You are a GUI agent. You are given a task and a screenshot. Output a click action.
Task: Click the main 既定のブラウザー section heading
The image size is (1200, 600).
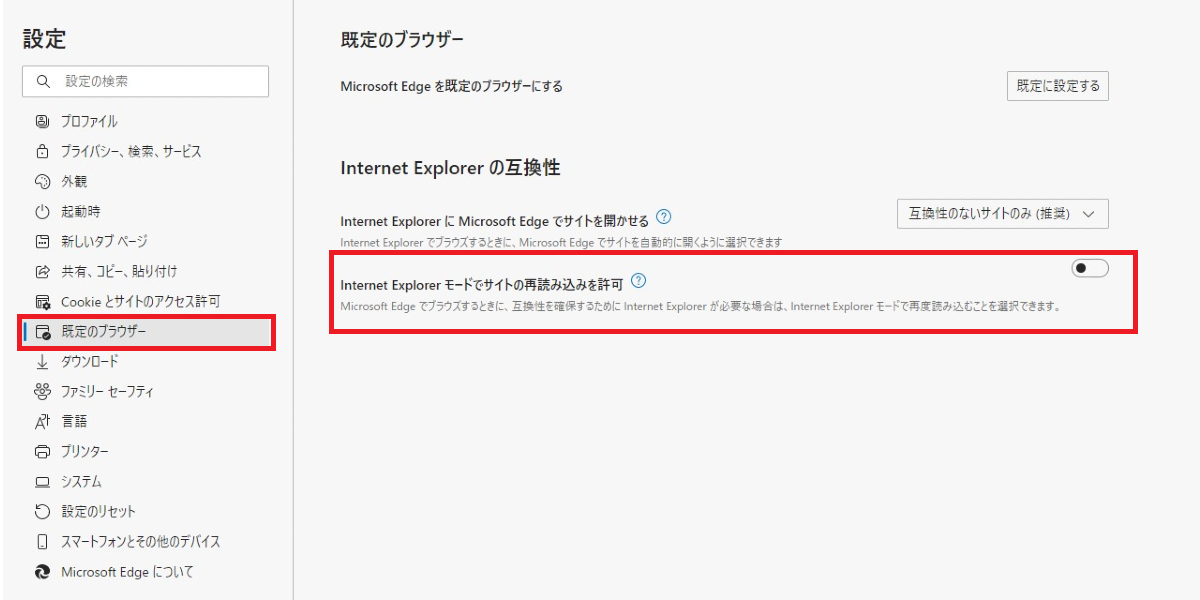pyautogui.click(x=402, y=40)
